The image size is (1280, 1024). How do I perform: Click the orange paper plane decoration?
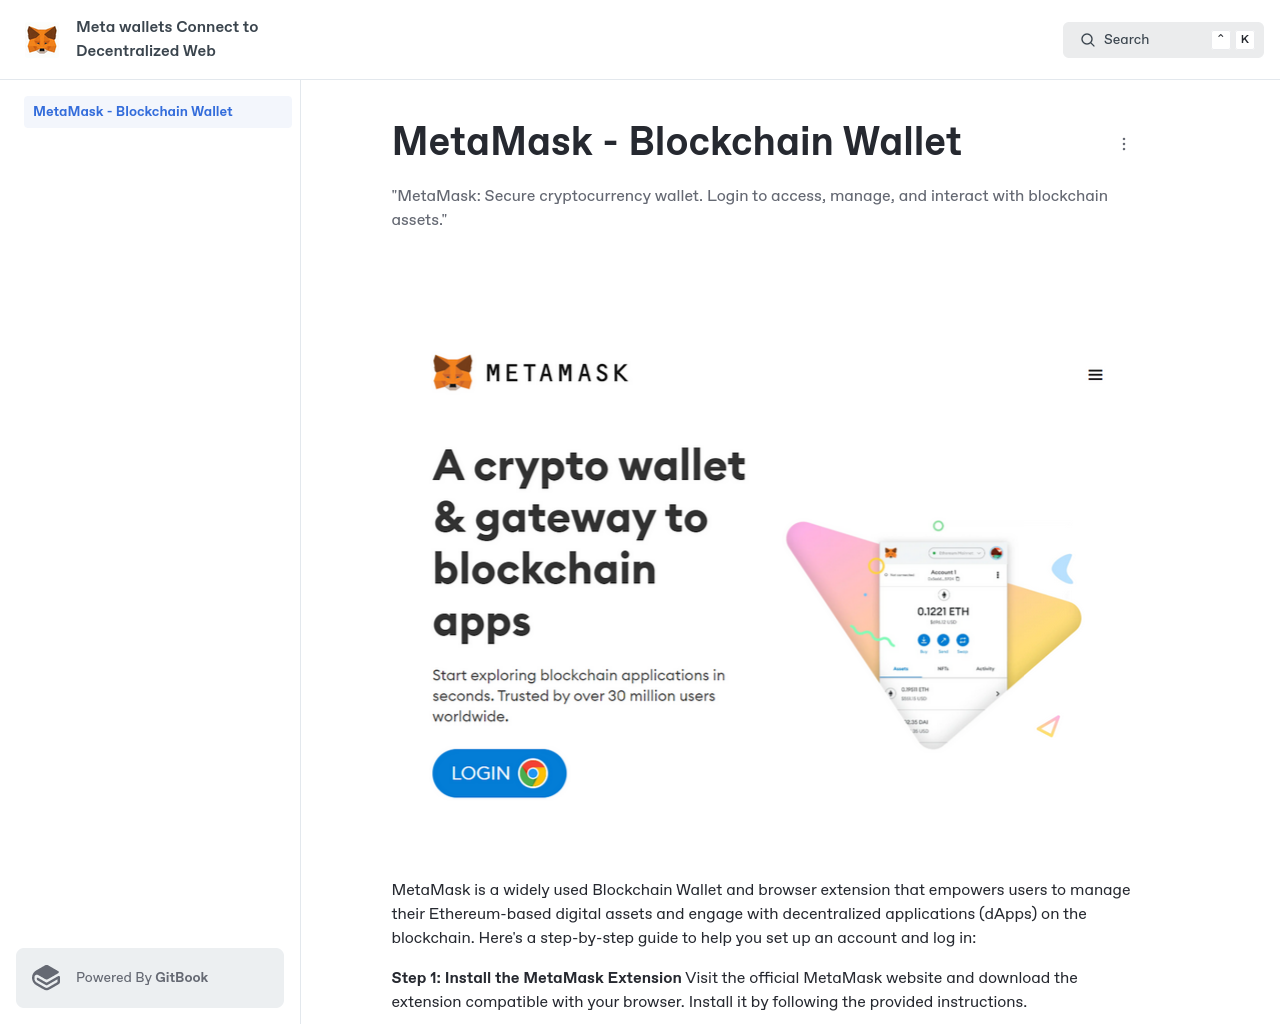tap(1049, 726)
